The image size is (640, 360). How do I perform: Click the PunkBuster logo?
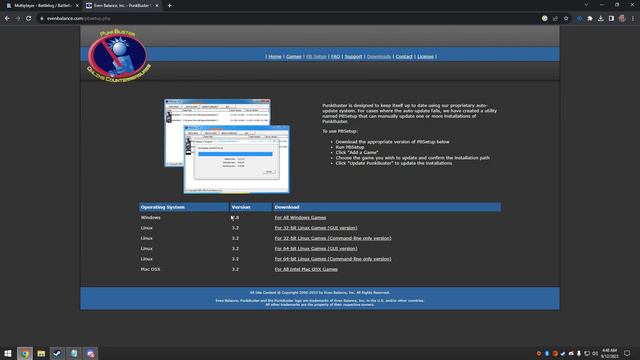[x=118, y=56]
